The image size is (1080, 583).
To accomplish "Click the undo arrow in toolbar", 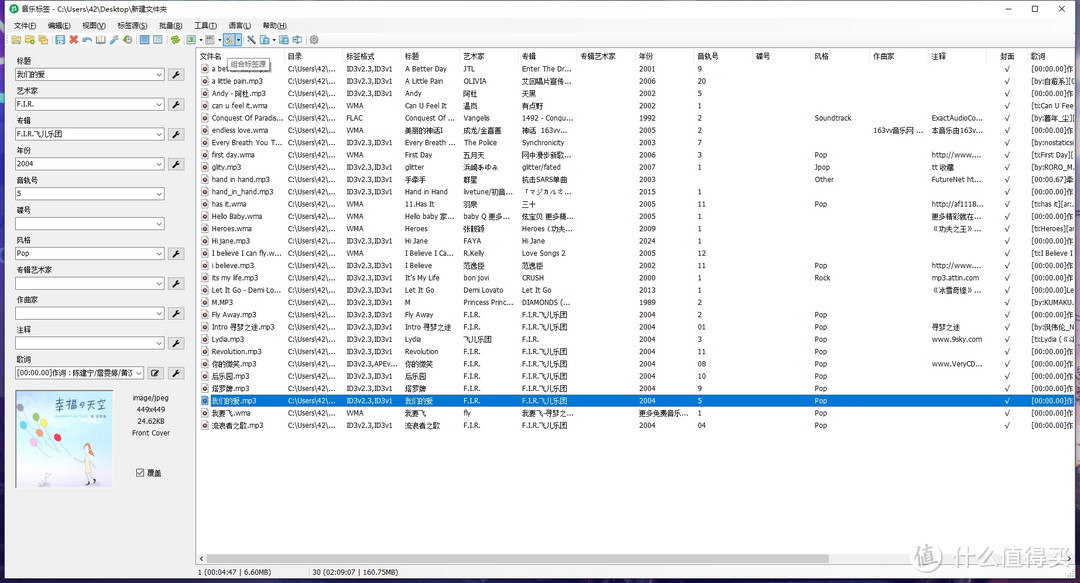I will [87, 40].
